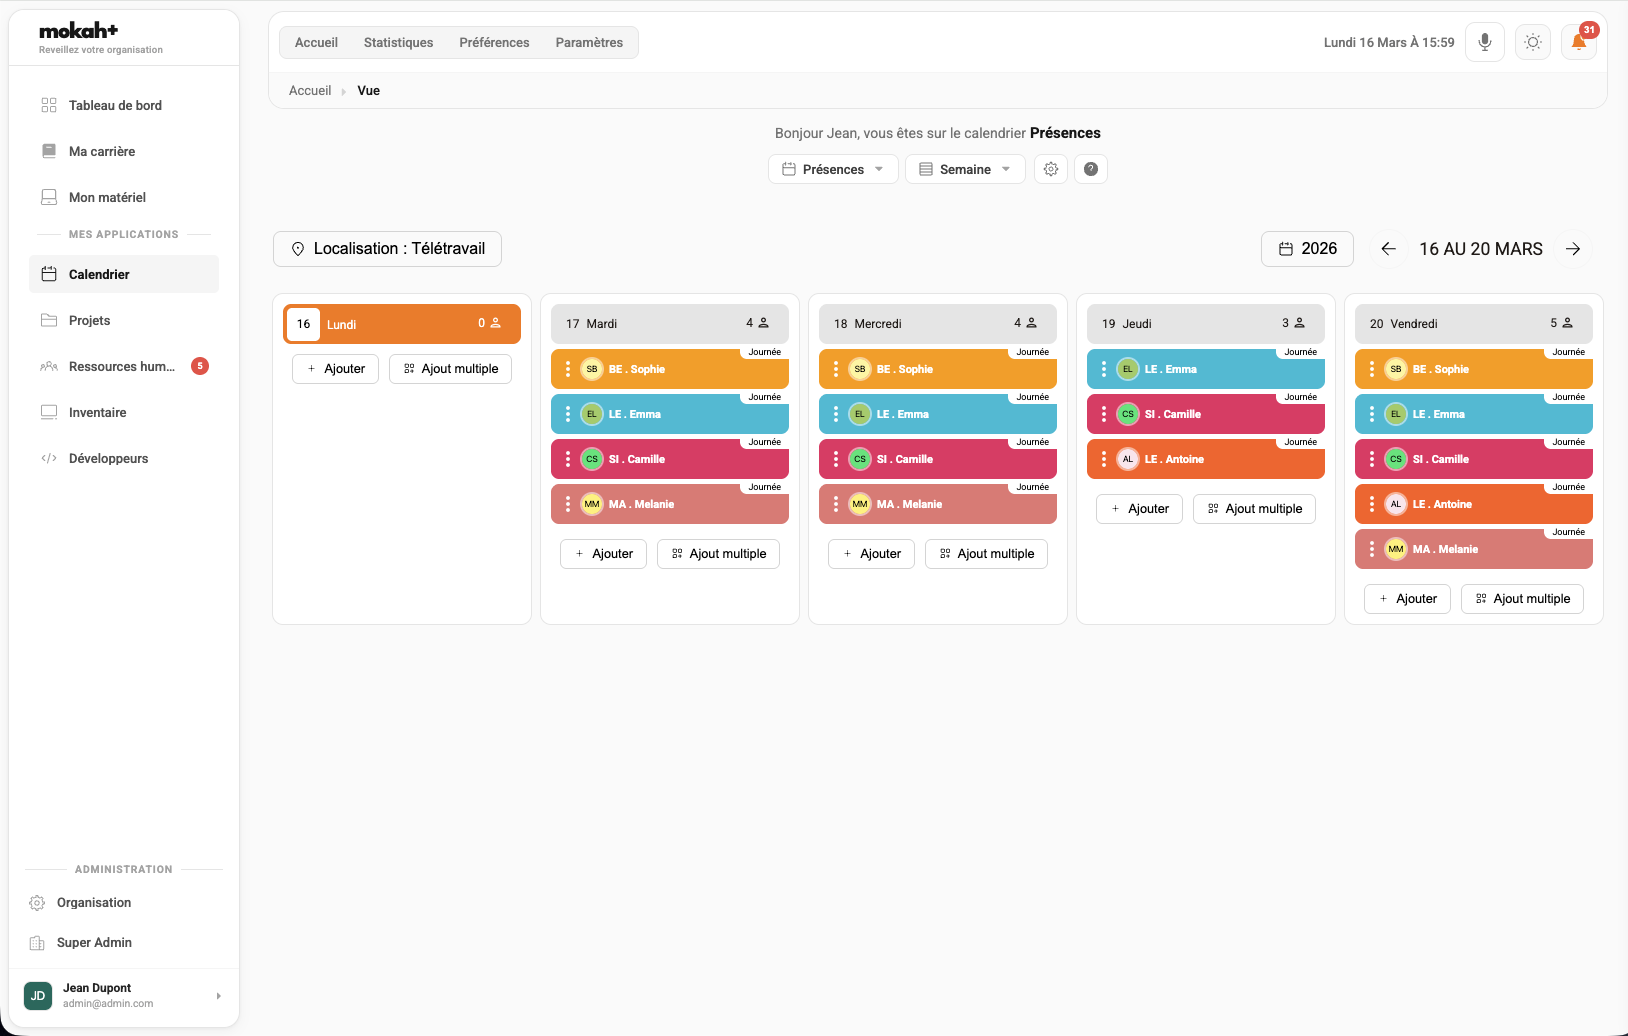The width and height of the screenshot is (1628, 1036).
Task: Click the right arrow to go to next week
Action: click(x=1573, y=248)
